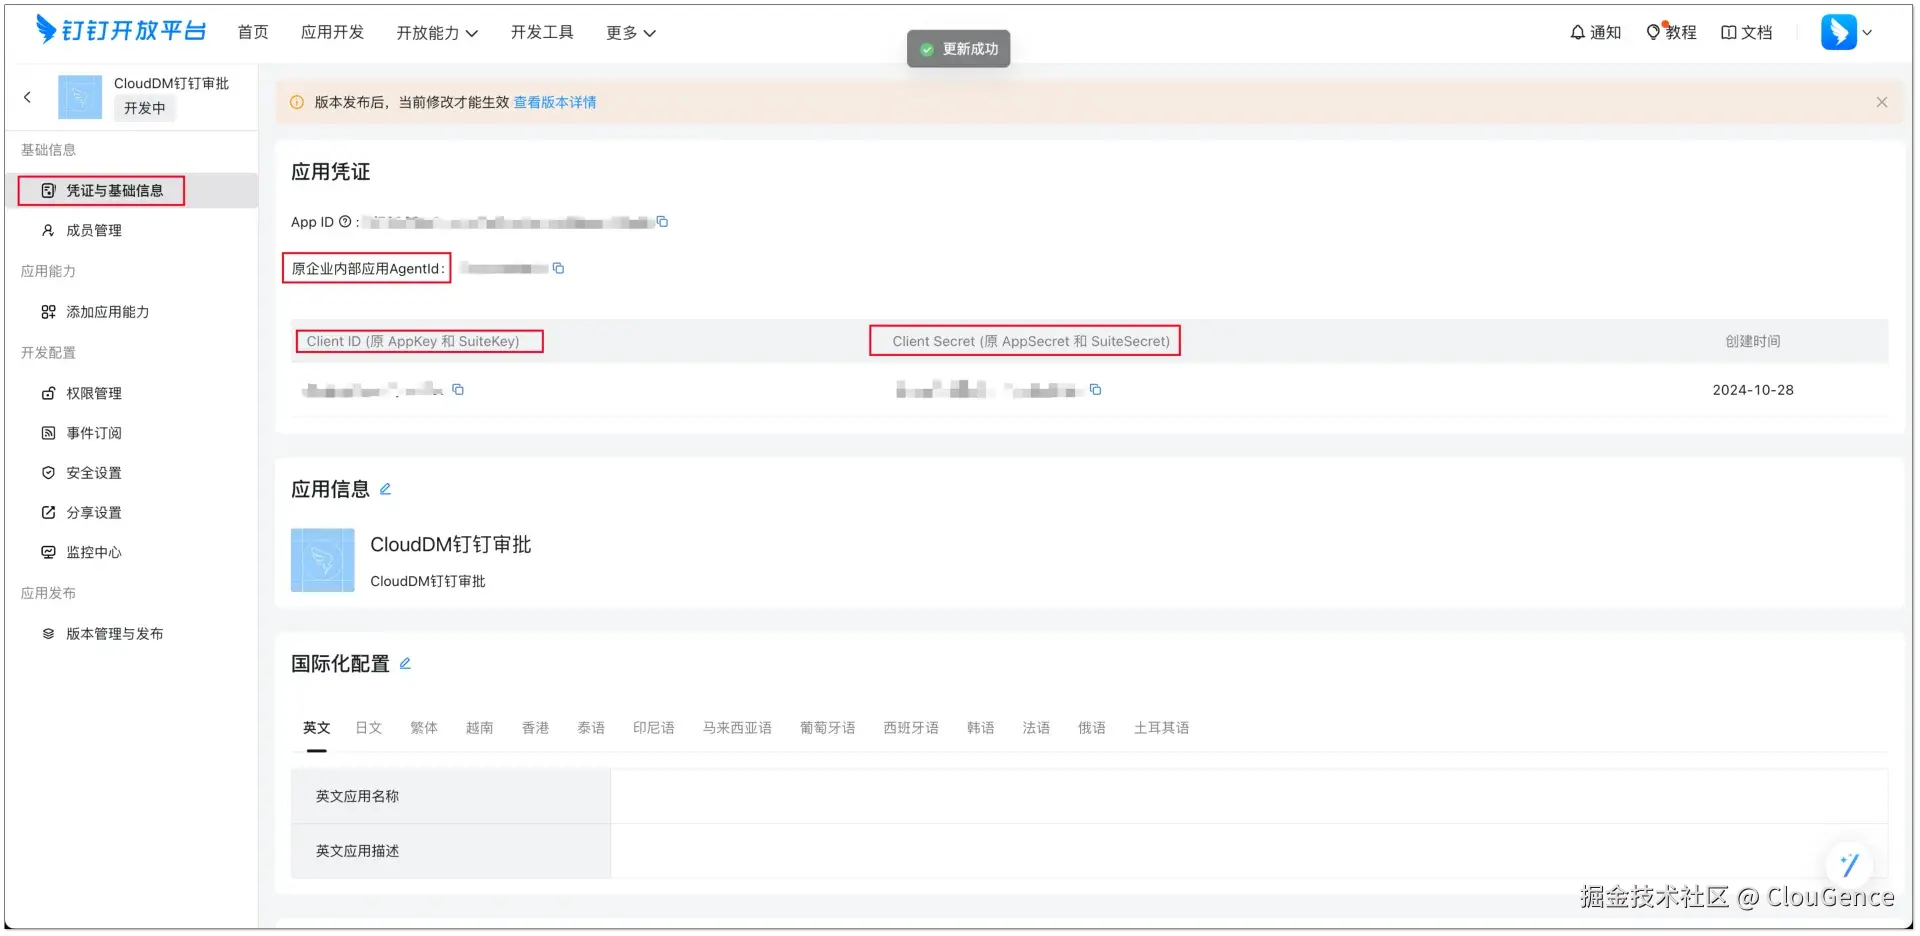Switch to the 马来西亚语 language tab
Viewport: 1920px width, 936px height.
point(737,728)
